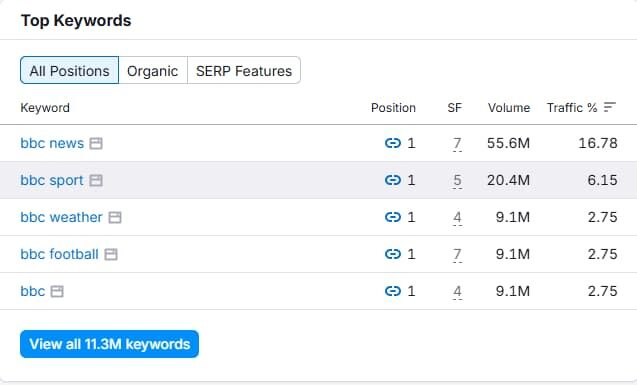Click SF value 7 for bbc news
Screen dimensions: 637x385
click(x=457, y=143)
